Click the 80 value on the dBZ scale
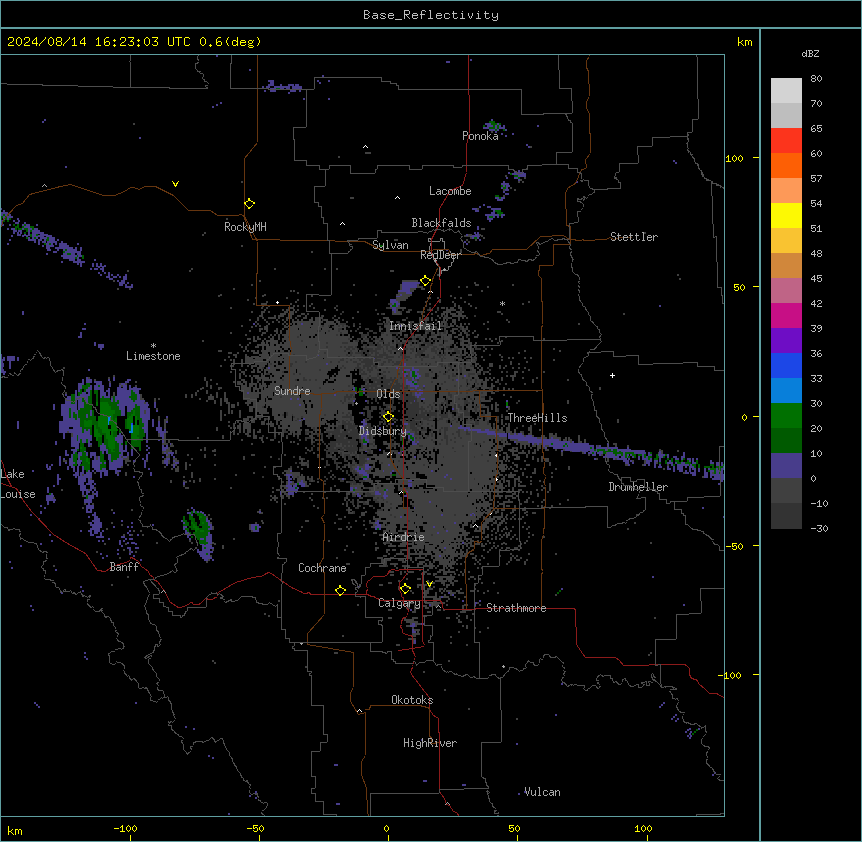This screenshot has width=862, height=842. [x=816, y=79]
